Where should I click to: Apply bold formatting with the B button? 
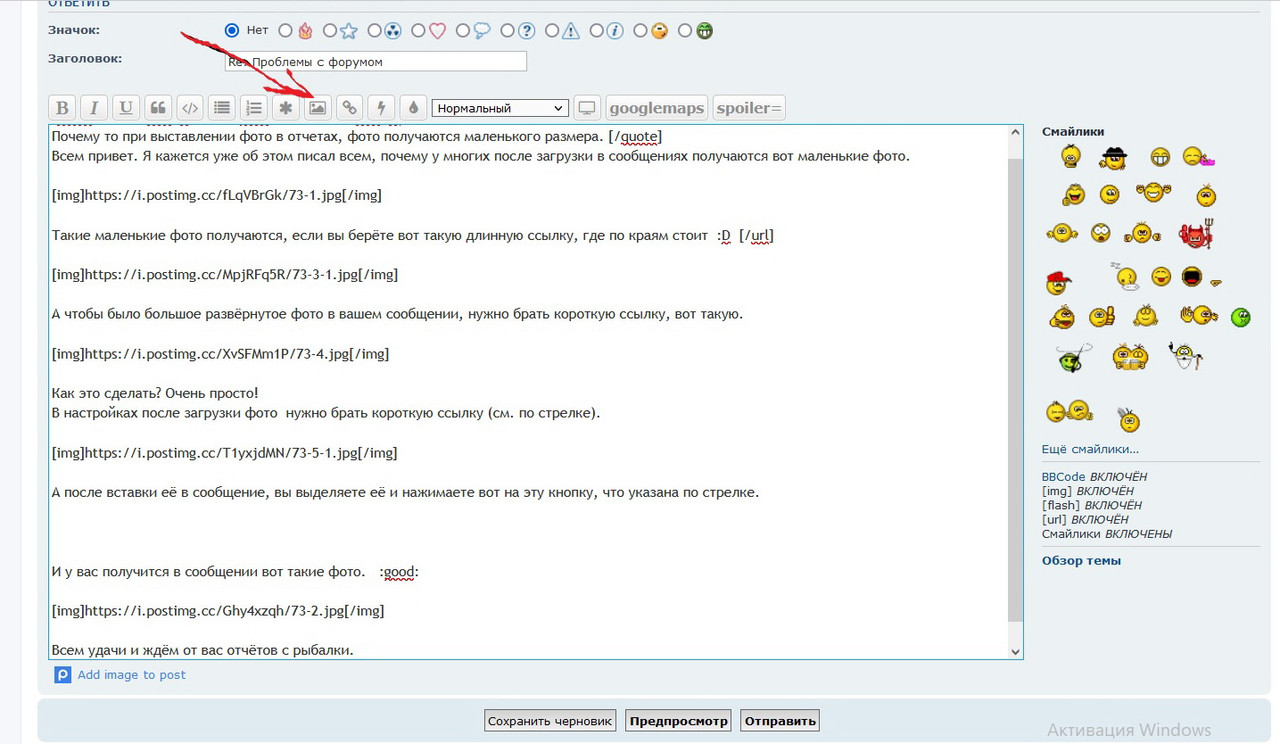pyautogui.click(x=62, y=108)
